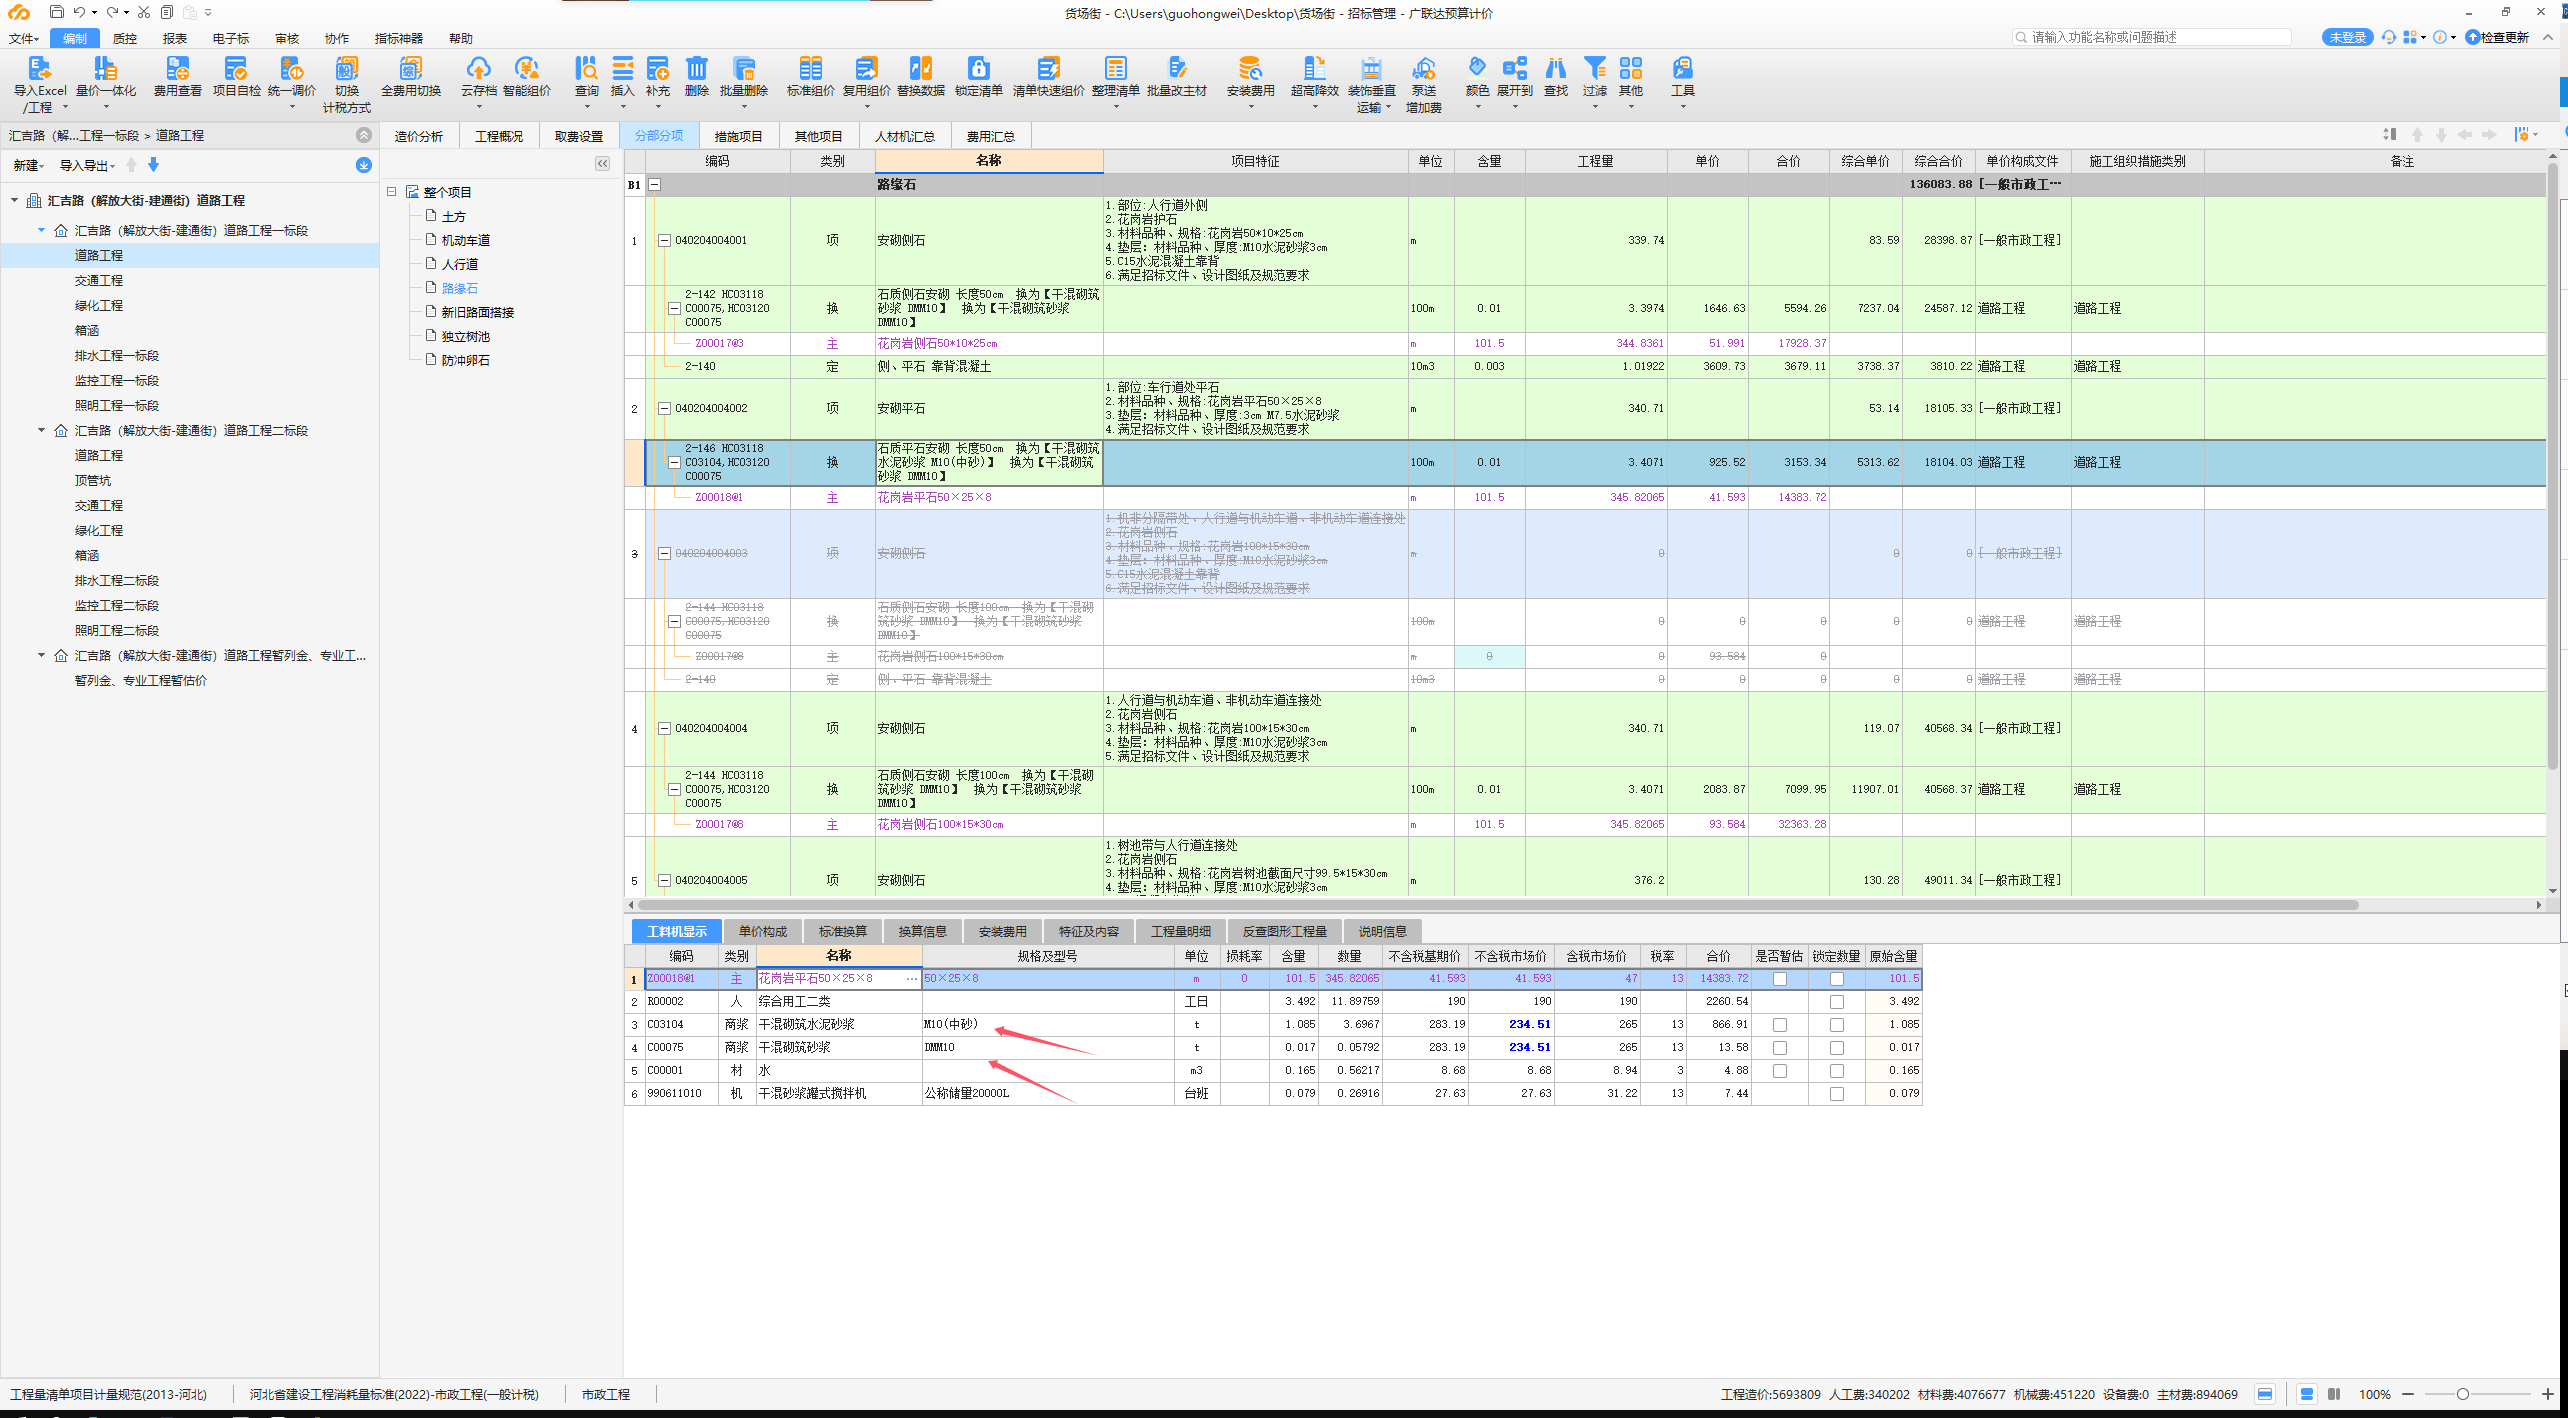The image size is (2568, 1418).
Task: Switch to the 换算信息 tab
Action: pos(922,931)
